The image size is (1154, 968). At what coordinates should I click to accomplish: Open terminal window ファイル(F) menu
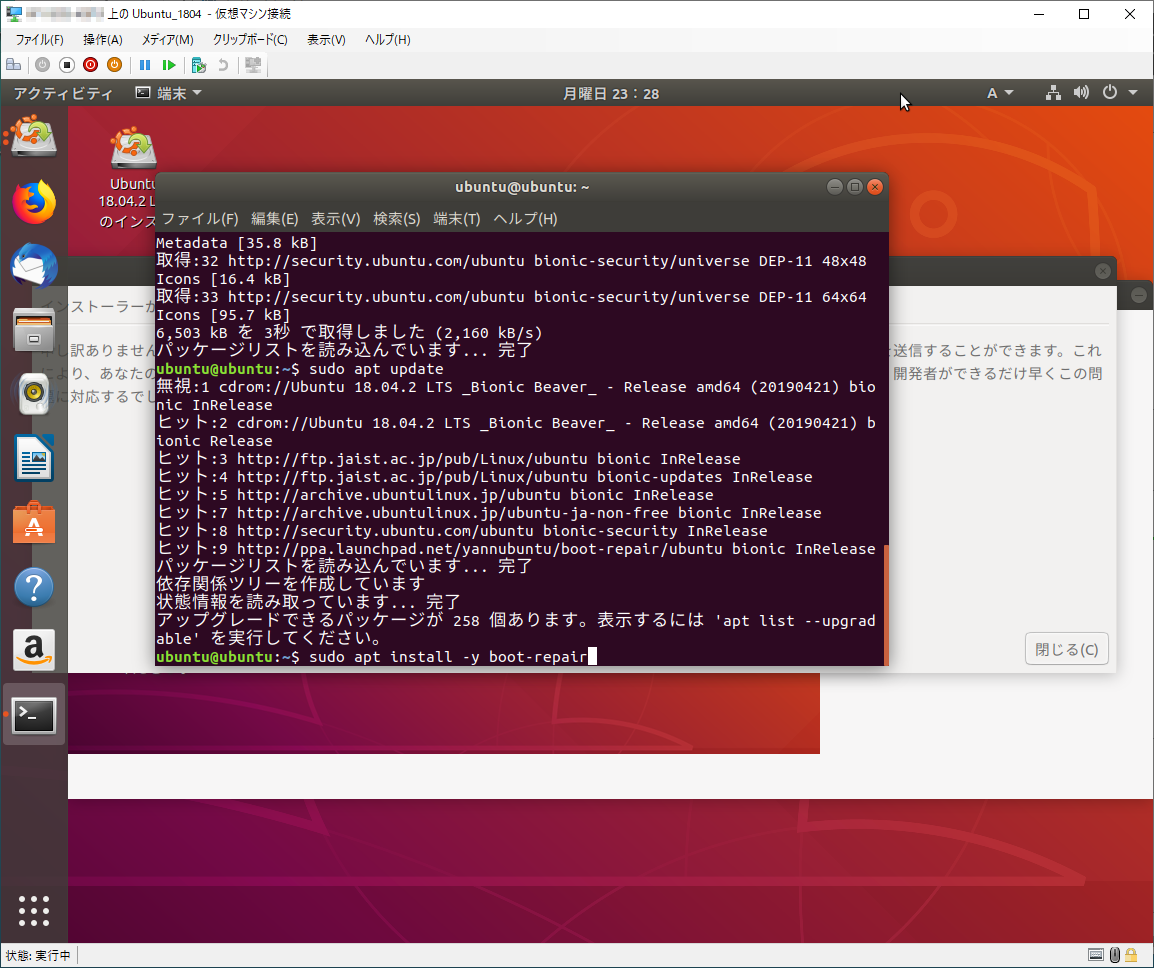(x=199, y=219)
